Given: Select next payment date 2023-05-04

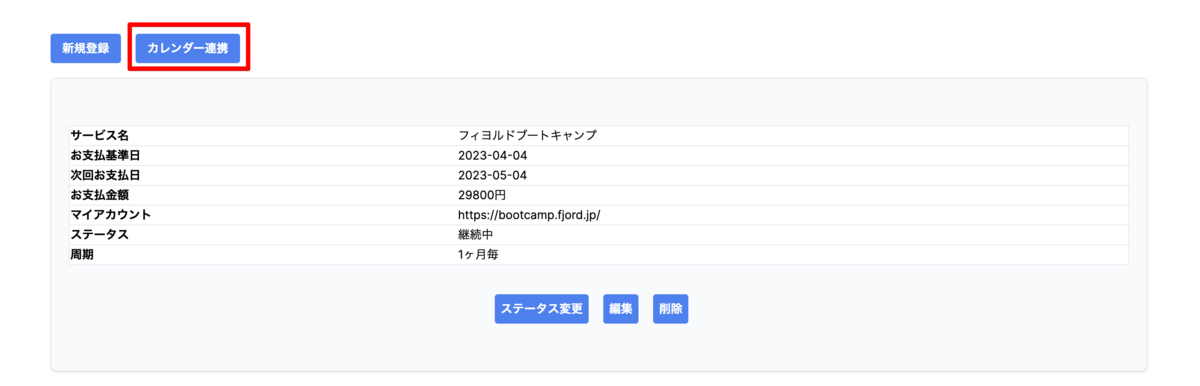Looking at the screenshot, I should pos(492,175).
